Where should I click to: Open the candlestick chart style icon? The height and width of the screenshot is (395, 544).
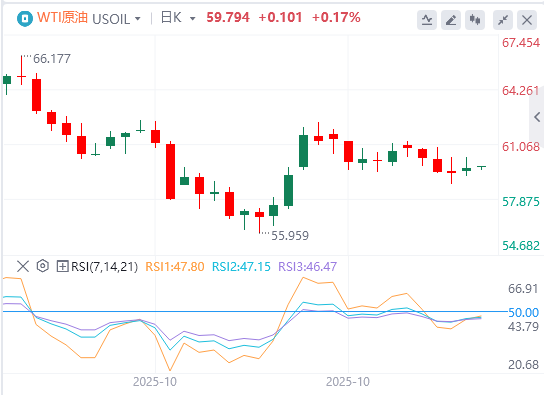coord(475,20)
